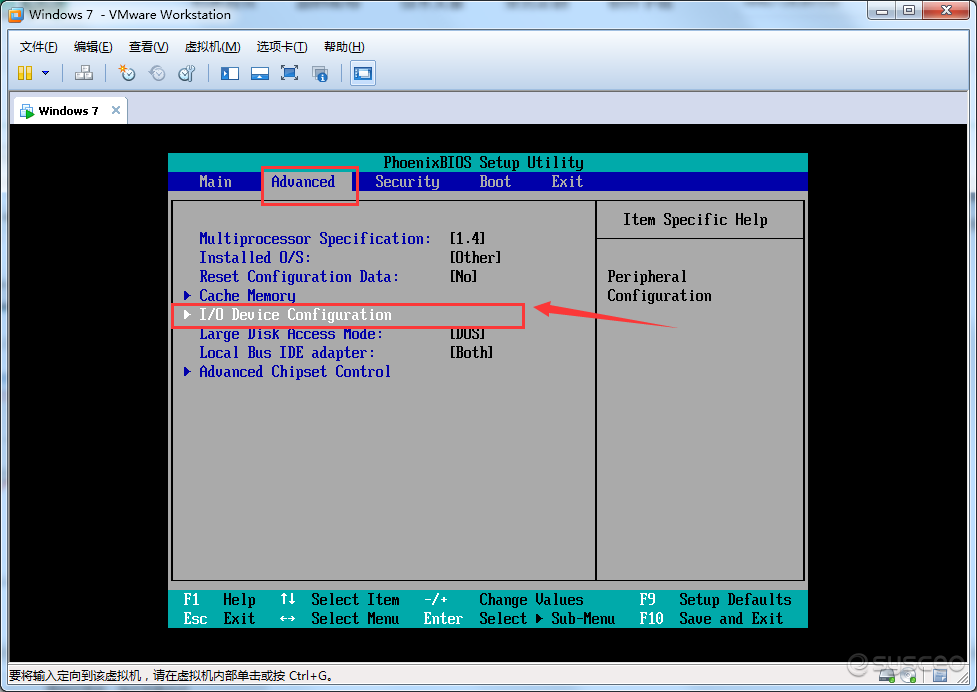Image resolution: width=977 pixels, height=692 pixels.
Task: Click the [1.4] value
Action: [467, 239]
